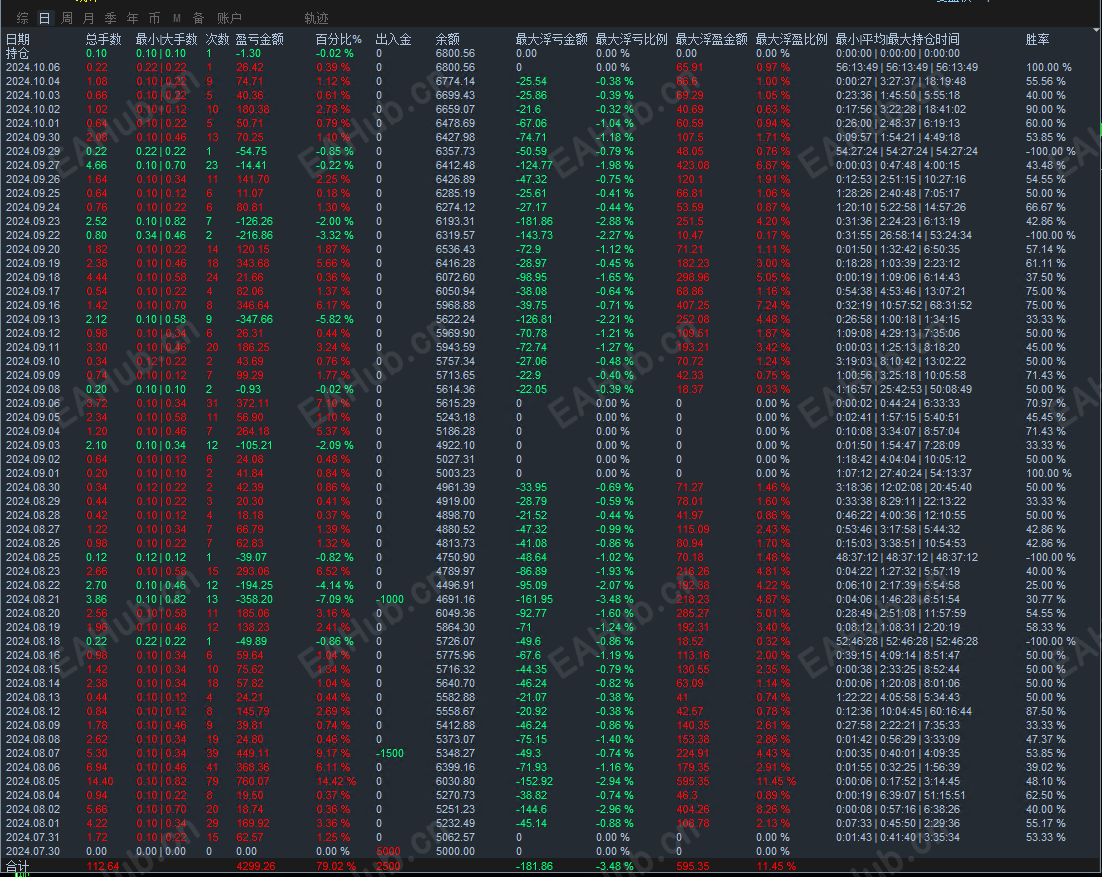Screen dimensions: 1102x877
Task: Click the 胜率 column header
Action: pos(1037,39)
